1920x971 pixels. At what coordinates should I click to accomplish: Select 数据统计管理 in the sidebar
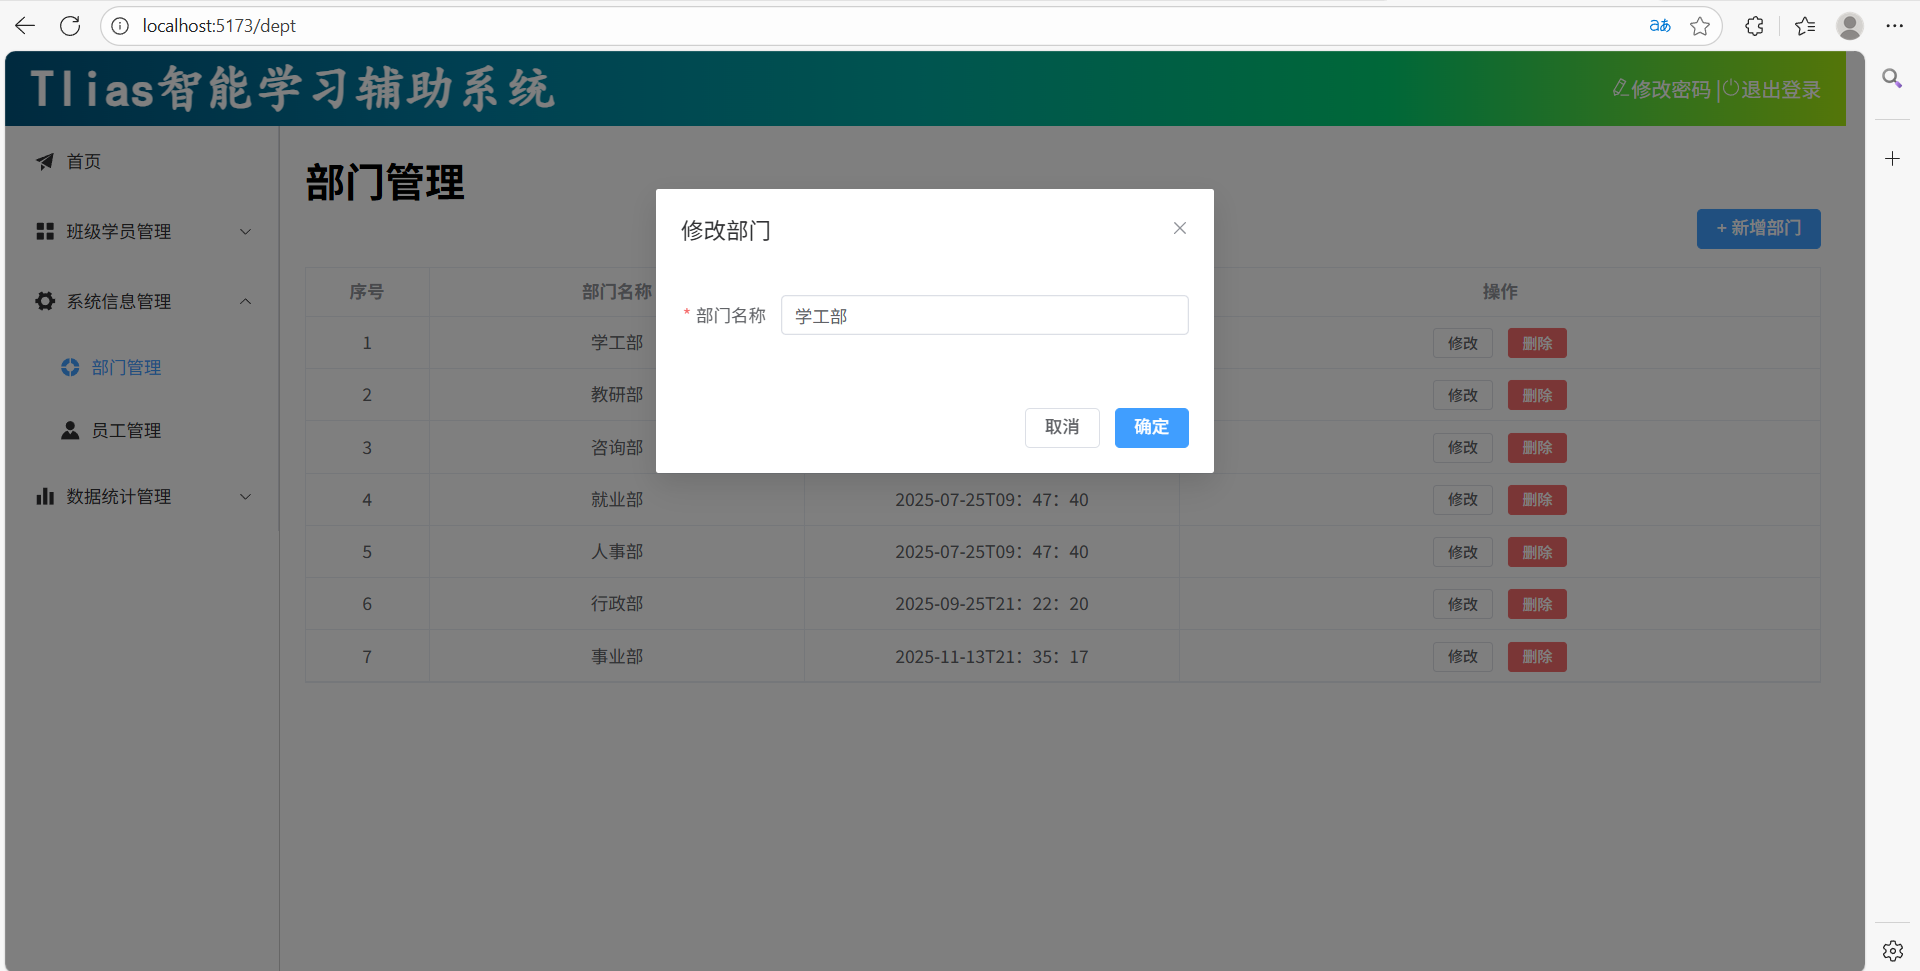[141, 496]
